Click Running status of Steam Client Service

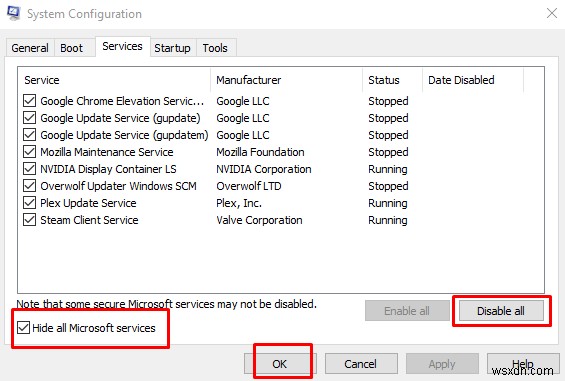(x=388, y=220)
